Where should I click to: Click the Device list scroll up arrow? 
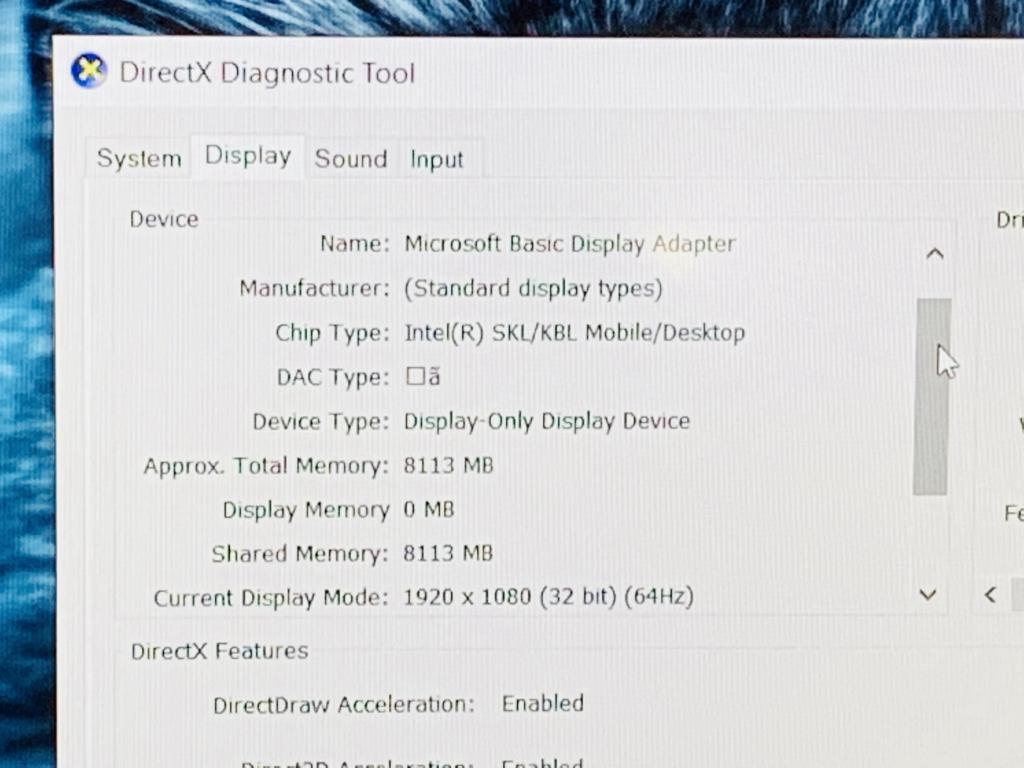pos(935,253)
